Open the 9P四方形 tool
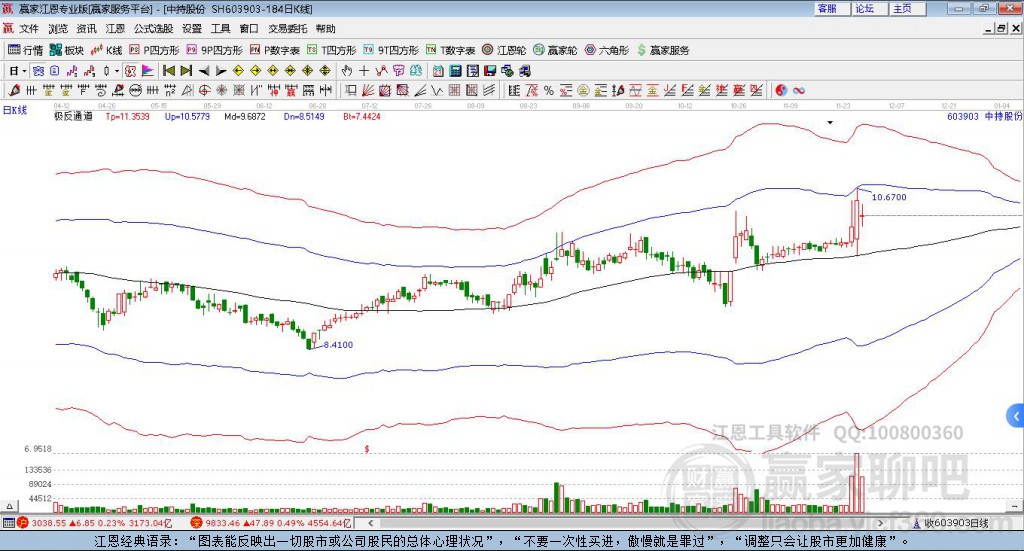This screenshot has height=551, width=1024. click(214, 50)
